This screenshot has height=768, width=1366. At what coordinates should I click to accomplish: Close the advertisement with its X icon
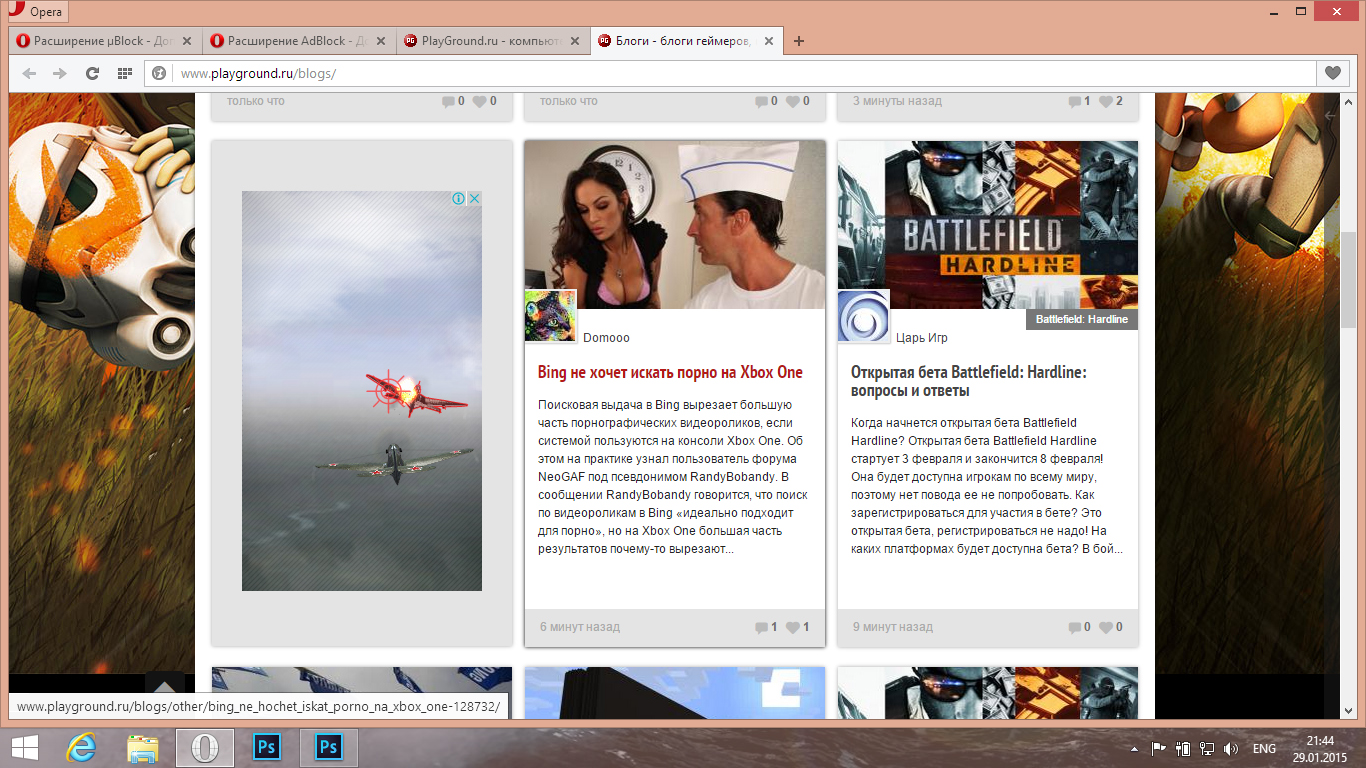[x=475, y=198]
